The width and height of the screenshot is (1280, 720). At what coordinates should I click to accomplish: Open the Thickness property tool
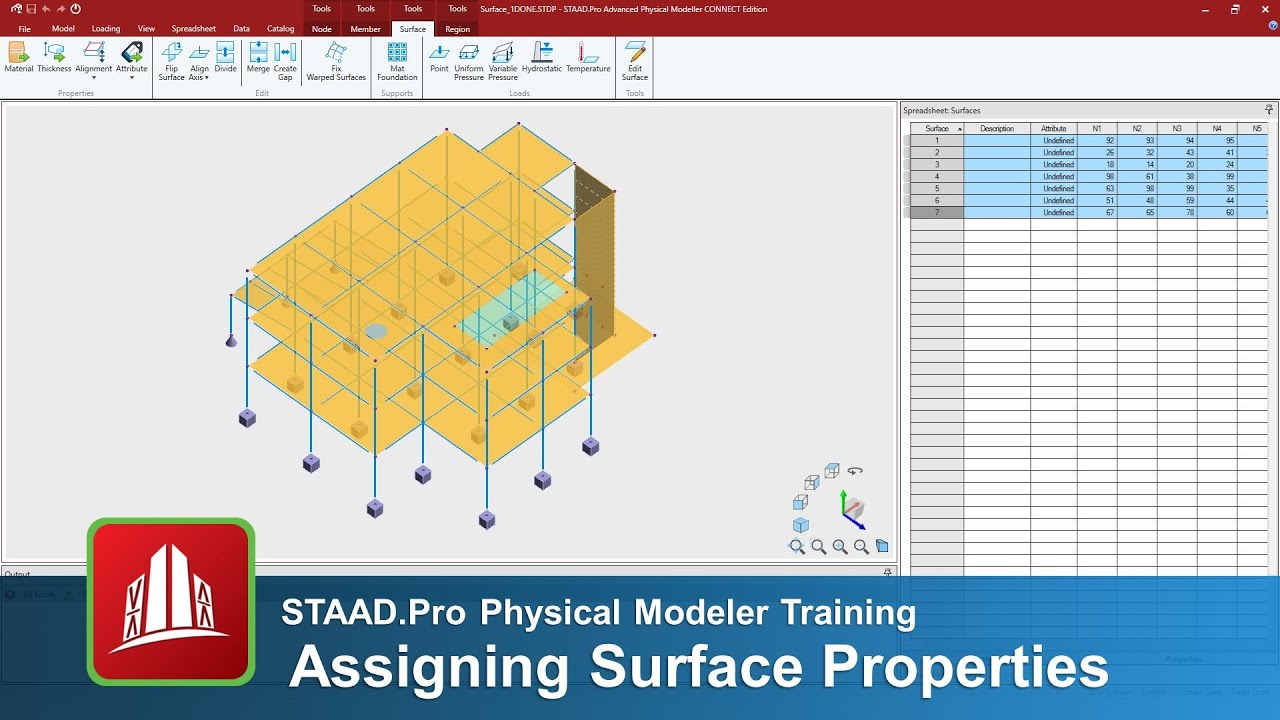point(54,59)
